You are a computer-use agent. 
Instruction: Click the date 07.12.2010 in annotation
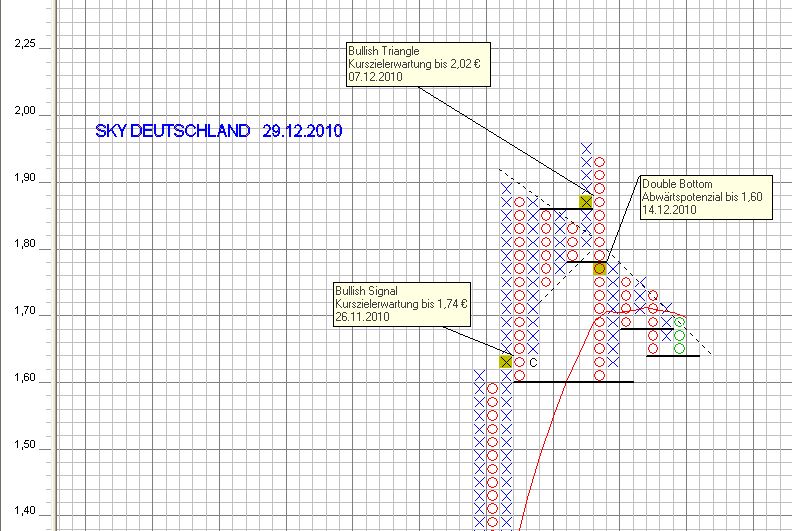pyautogui.click(x=375, y=77)
